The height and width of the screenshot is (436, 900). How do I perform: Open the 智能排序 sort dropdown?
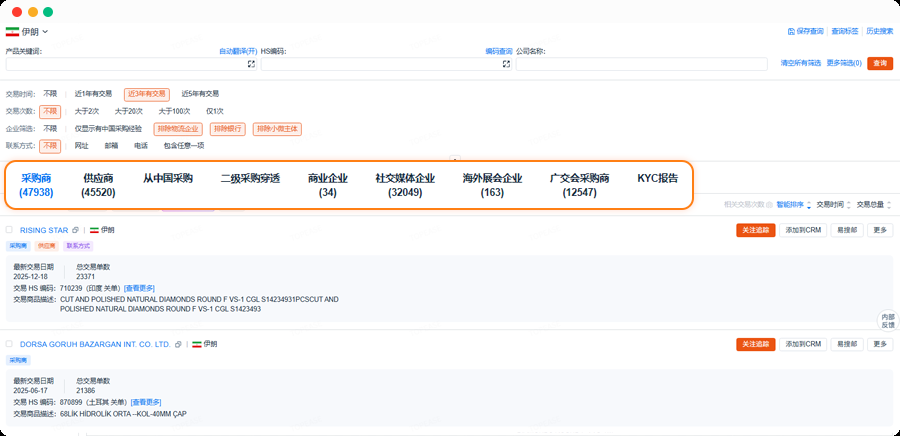coord(793,204)
